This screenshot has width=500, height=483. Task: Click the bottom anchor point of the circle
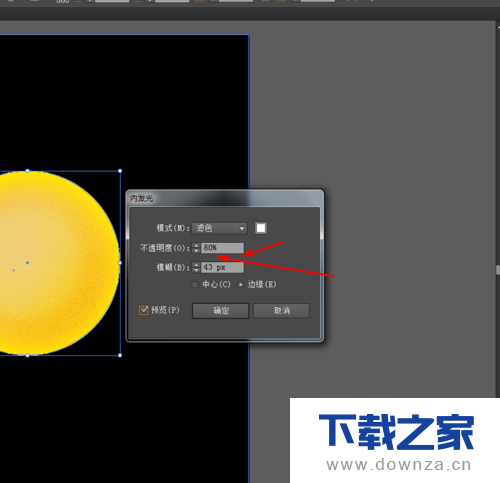pos(27,355)
